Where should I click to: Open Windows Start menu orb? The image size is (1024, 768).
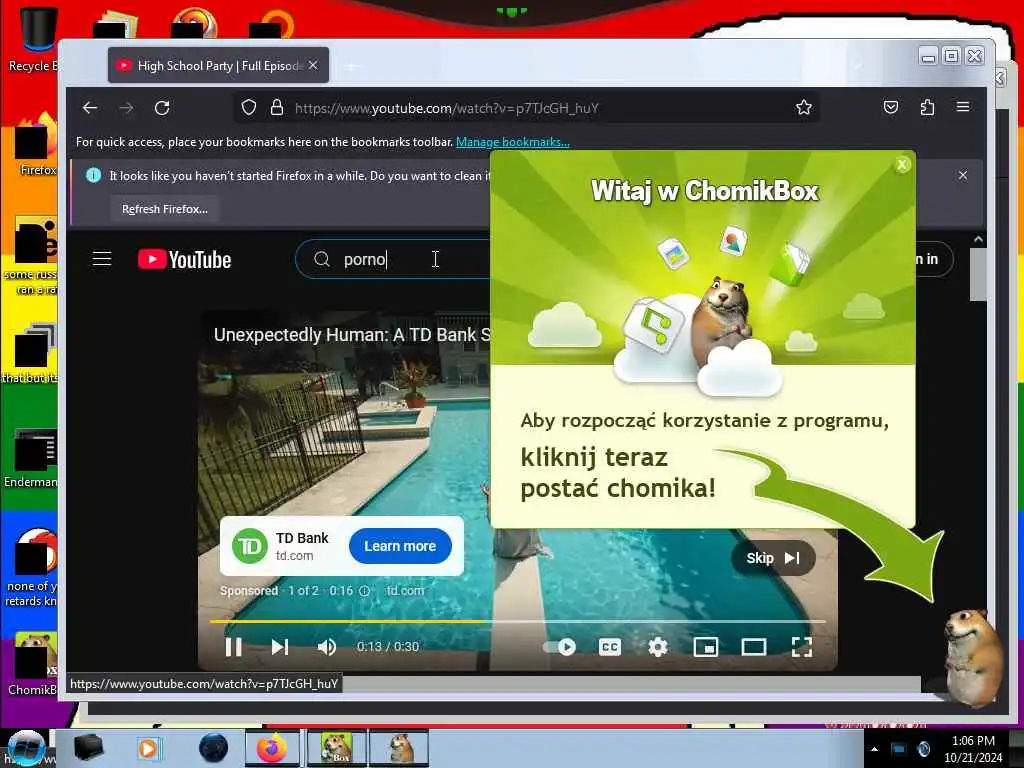[25, 748]
